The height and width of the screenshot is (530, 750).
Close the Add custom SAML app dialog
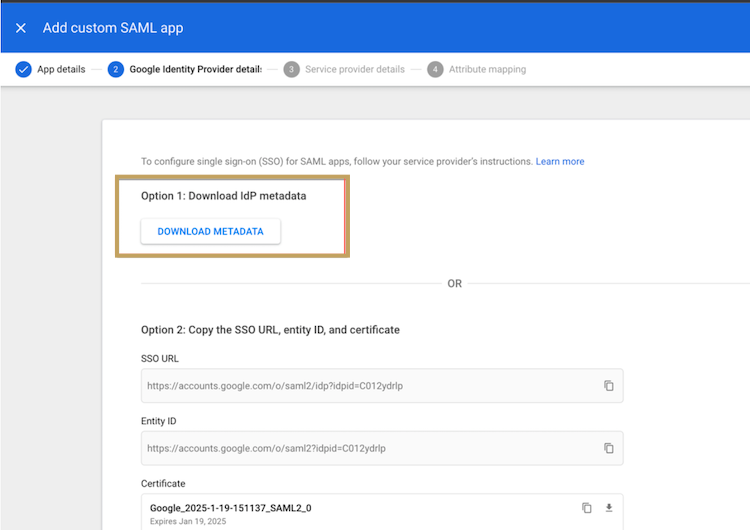21,28
